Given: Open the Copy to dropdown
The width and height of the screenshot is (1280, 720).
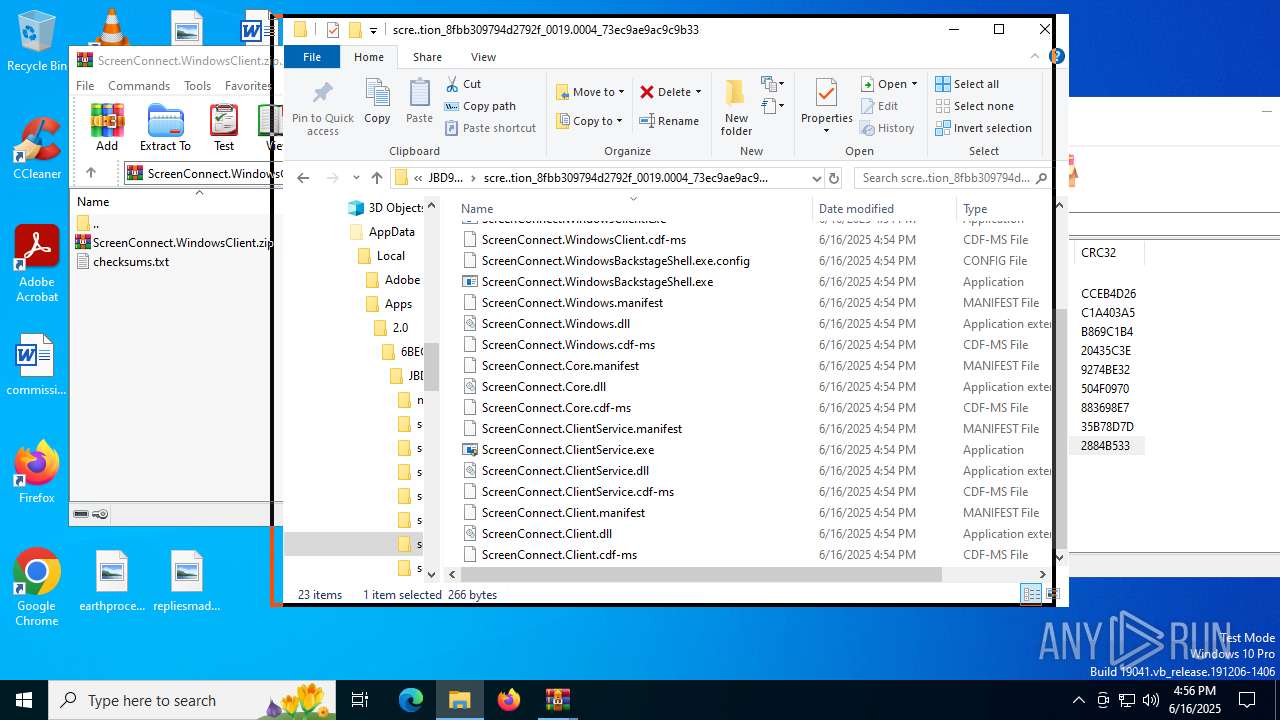Looking at the screenshot, I should coord(589,121).
